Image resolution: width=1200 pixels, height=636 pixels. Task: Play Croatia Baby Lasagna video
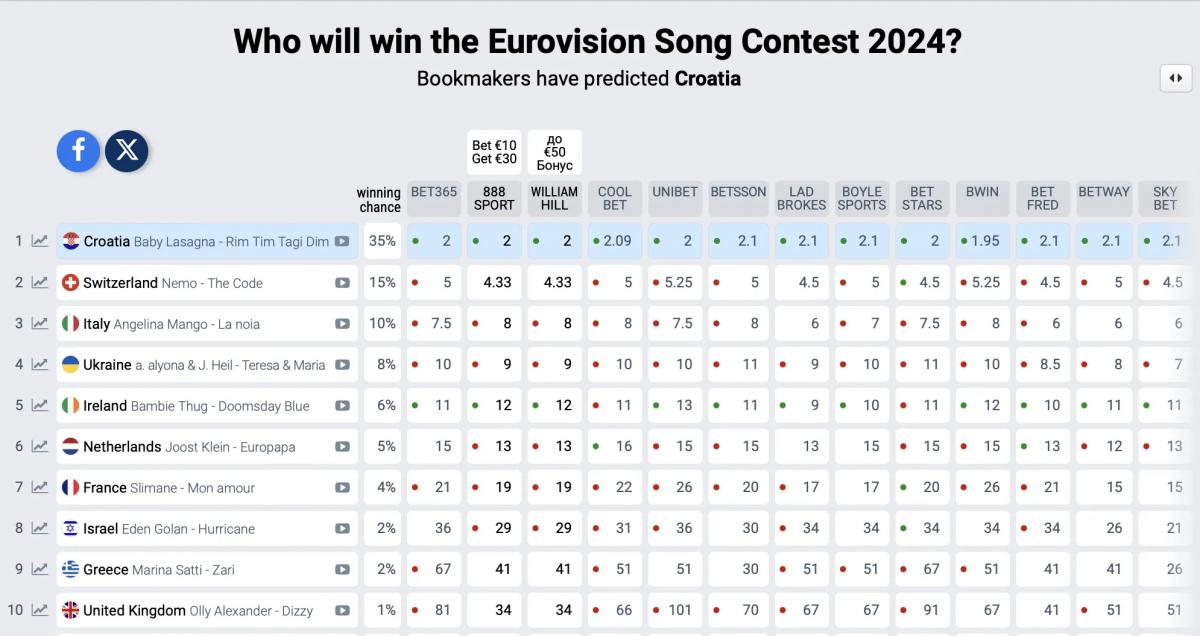[x=342, y=241]
